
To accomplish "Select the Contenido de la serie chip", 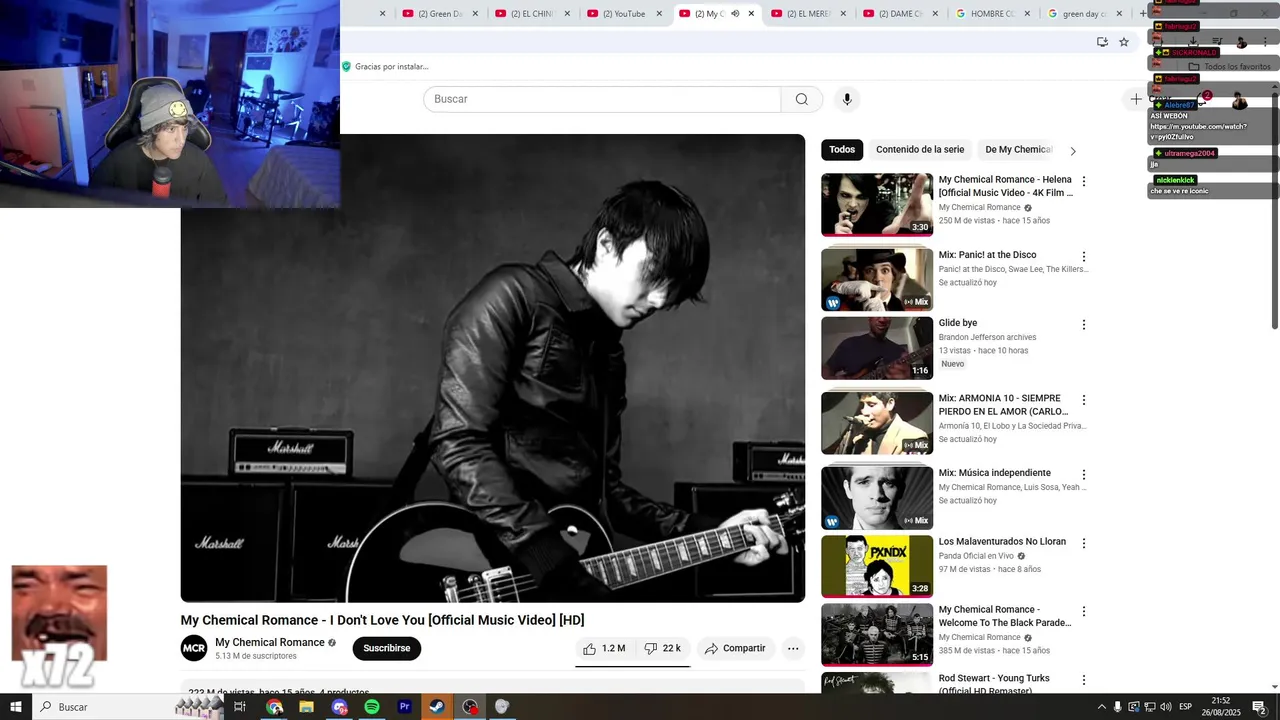I will (x=920, y=150).
